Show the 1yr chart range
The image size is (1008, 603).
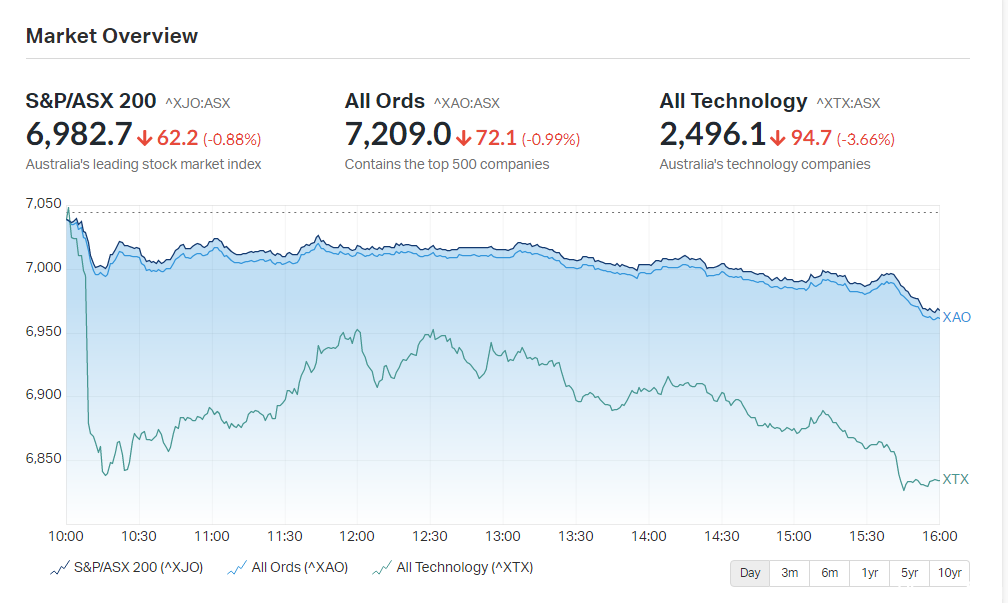[x=869, y=573]
